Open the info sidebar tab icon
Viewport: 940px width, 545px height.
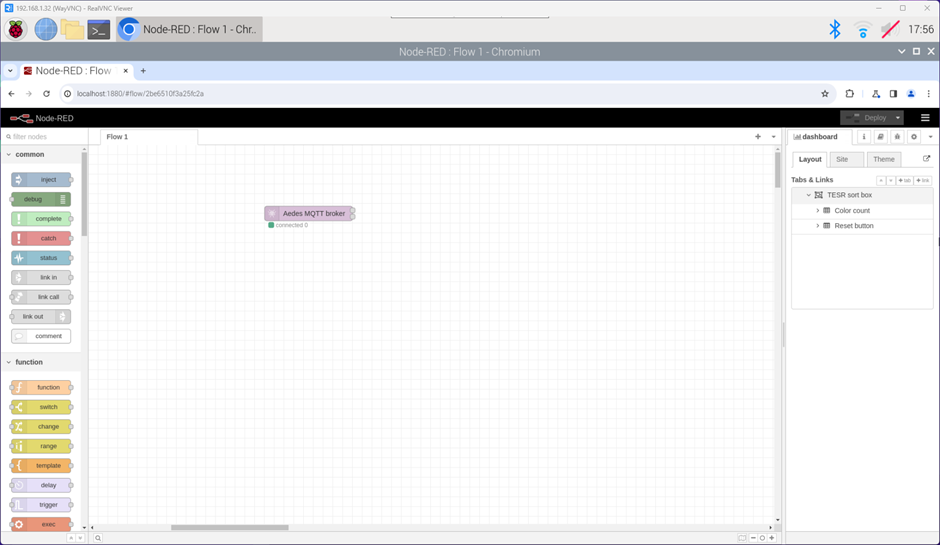(864, 137)
